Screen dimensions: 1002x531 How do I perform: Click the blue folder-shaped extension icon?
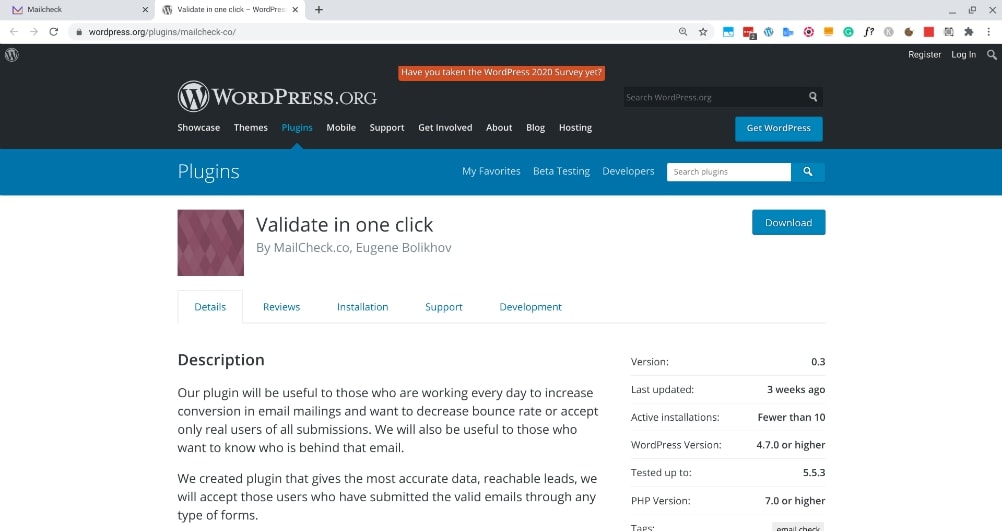788,31
